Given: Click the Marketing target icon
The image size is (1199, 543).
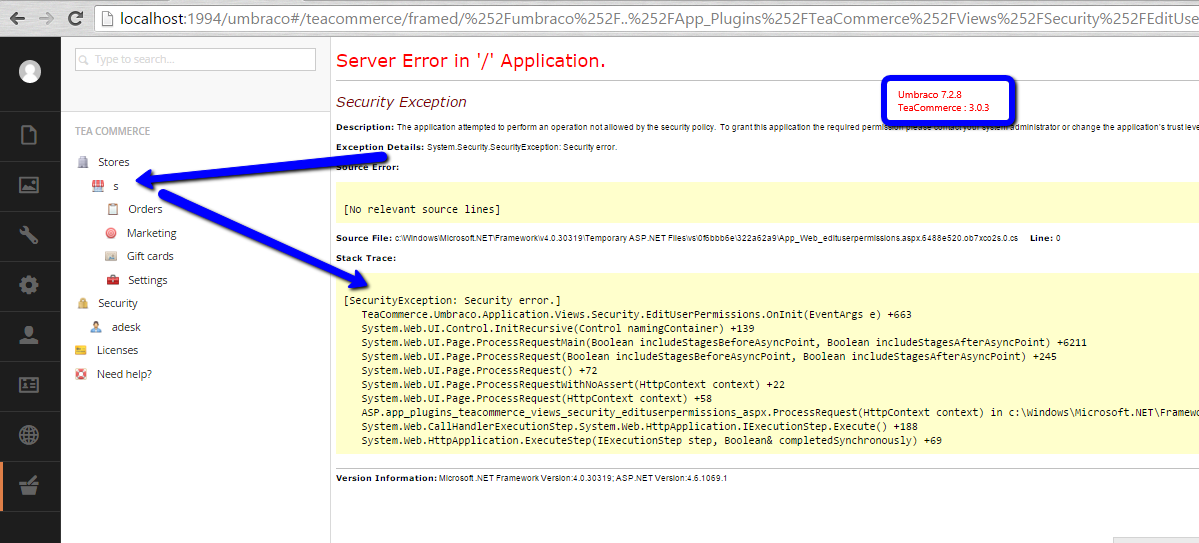Looking at the screenshot, I should 112,232.
